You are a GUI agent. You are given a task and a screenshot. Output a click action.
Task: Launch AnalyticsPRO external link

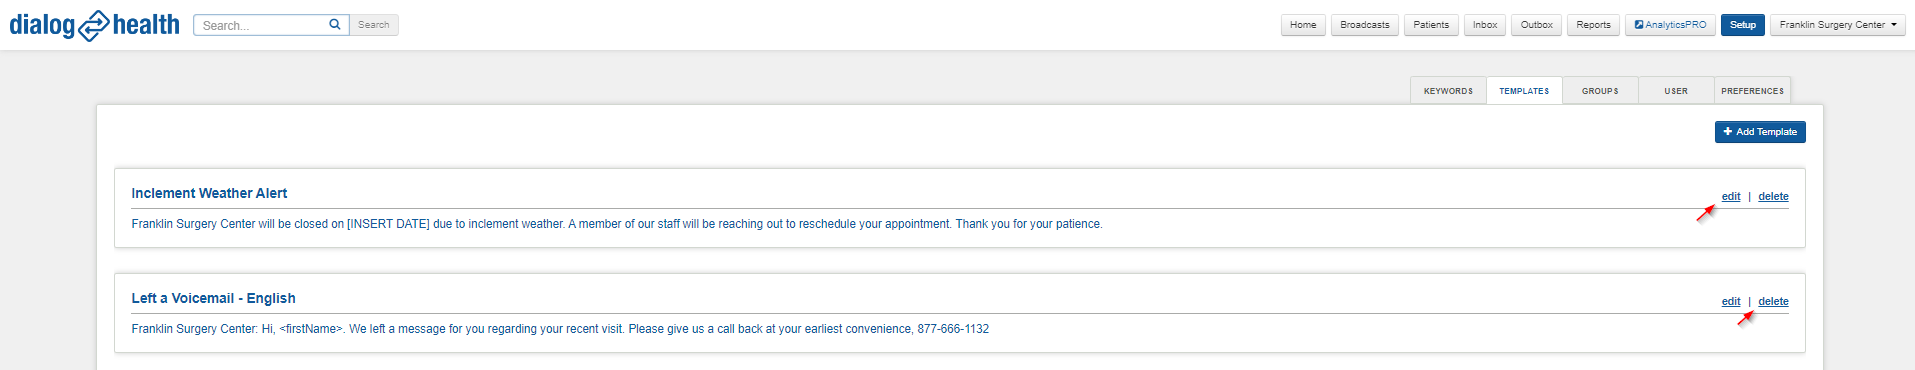tap(1670, 25)
